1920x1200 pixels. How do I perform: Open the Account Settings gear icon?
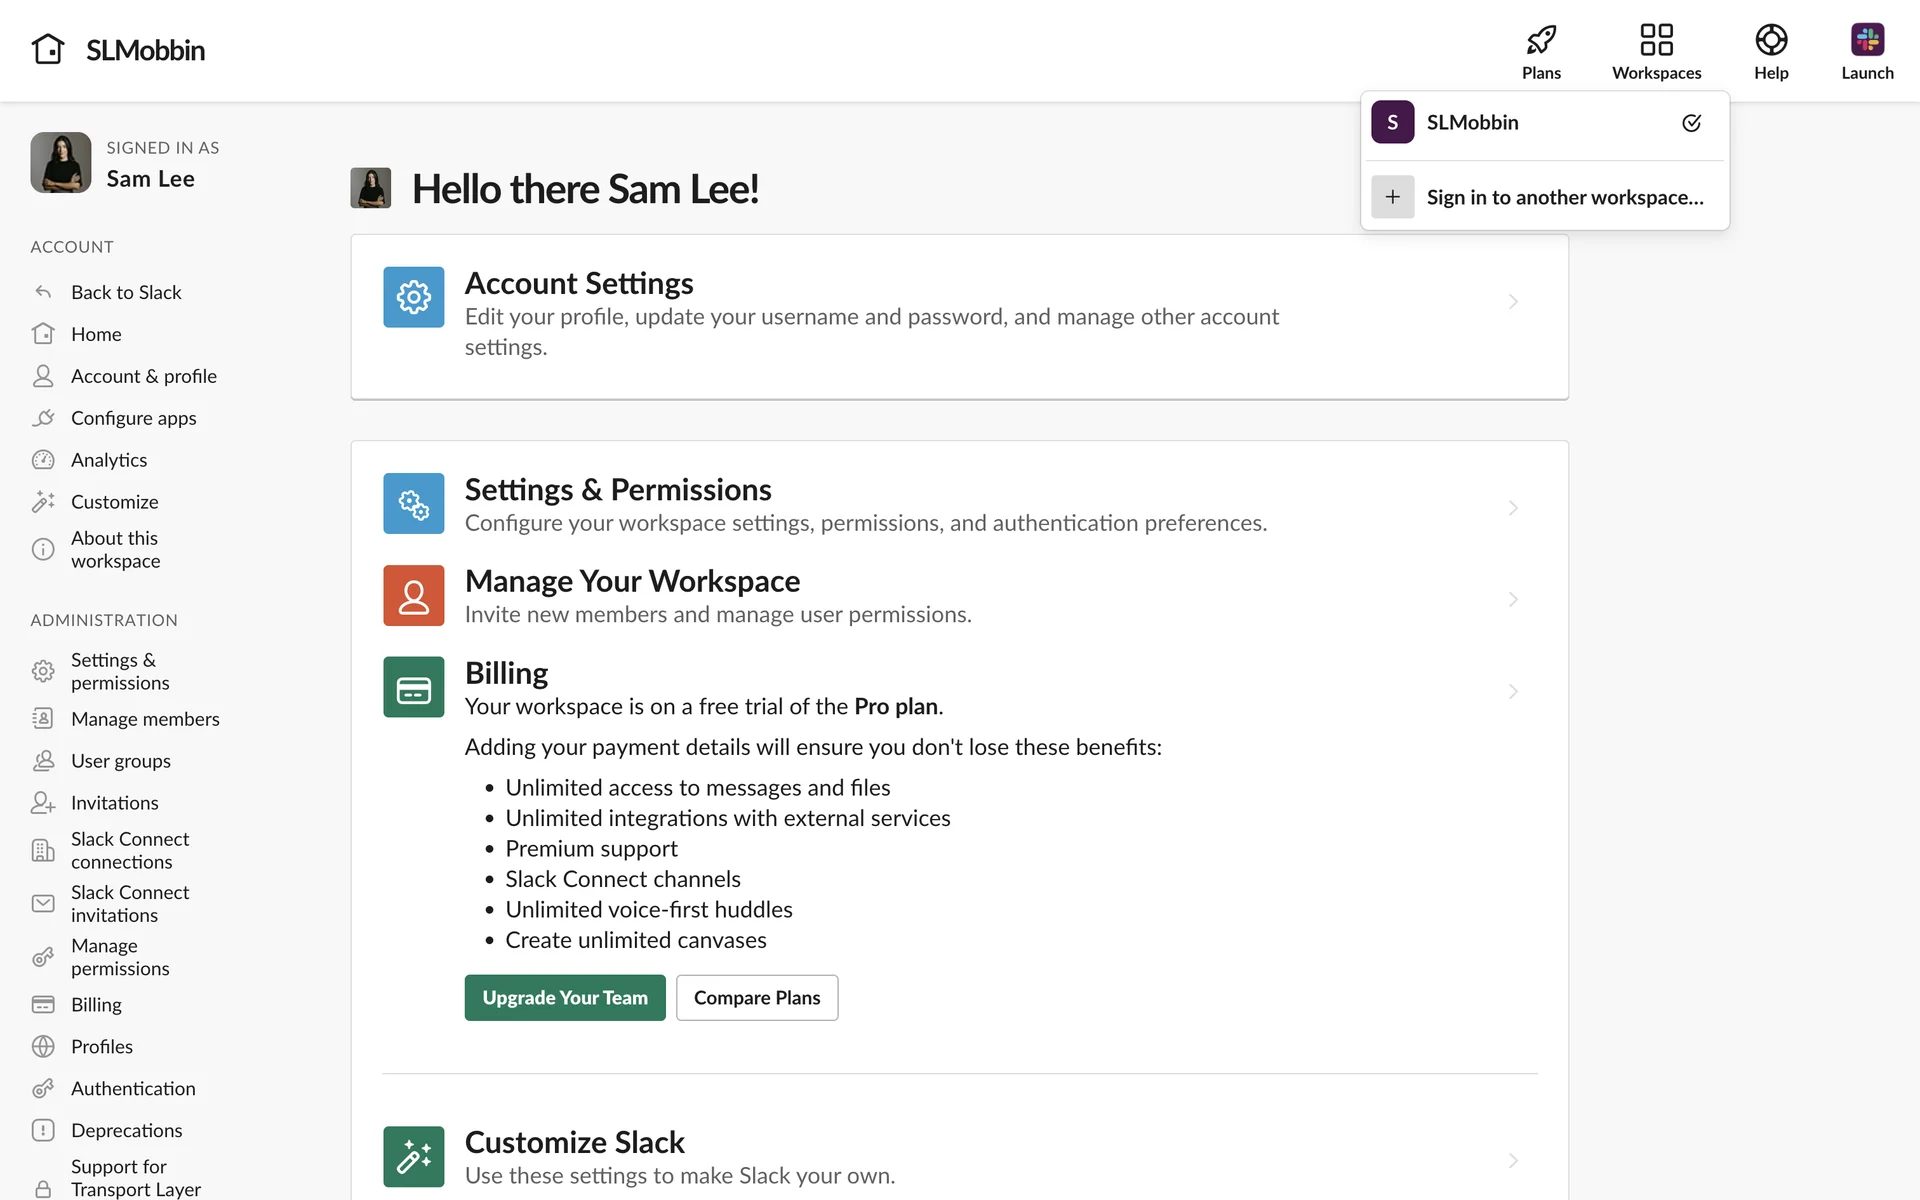click(x=413, y=297)
